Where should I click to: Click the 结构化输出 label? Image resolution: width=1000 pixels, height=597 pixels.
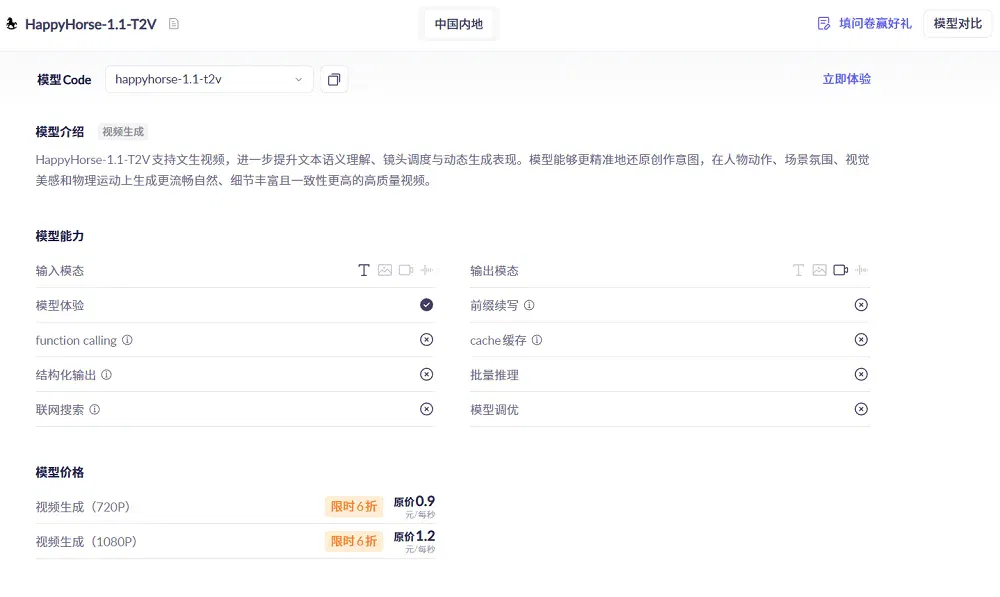pyautogui.click(x=66, y=375)
